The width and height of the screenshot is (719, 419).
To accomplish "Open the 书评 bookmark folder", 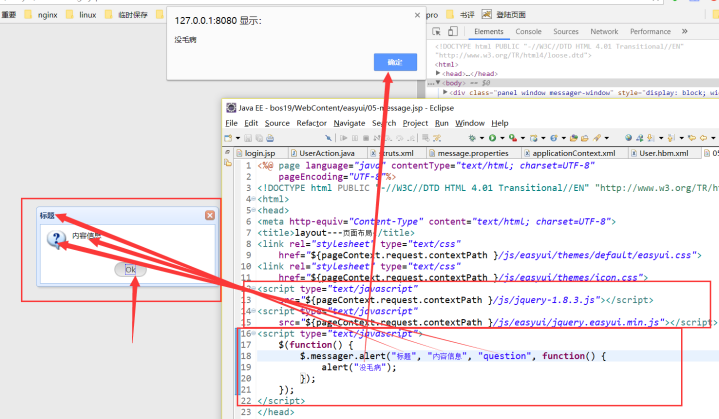I will click(460, 15).
